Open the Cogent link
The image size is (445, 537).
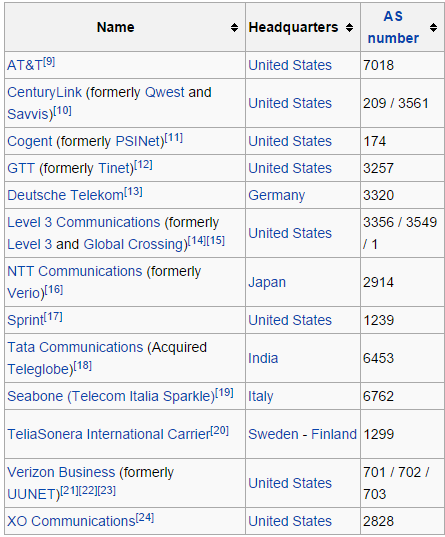[29, 141]
